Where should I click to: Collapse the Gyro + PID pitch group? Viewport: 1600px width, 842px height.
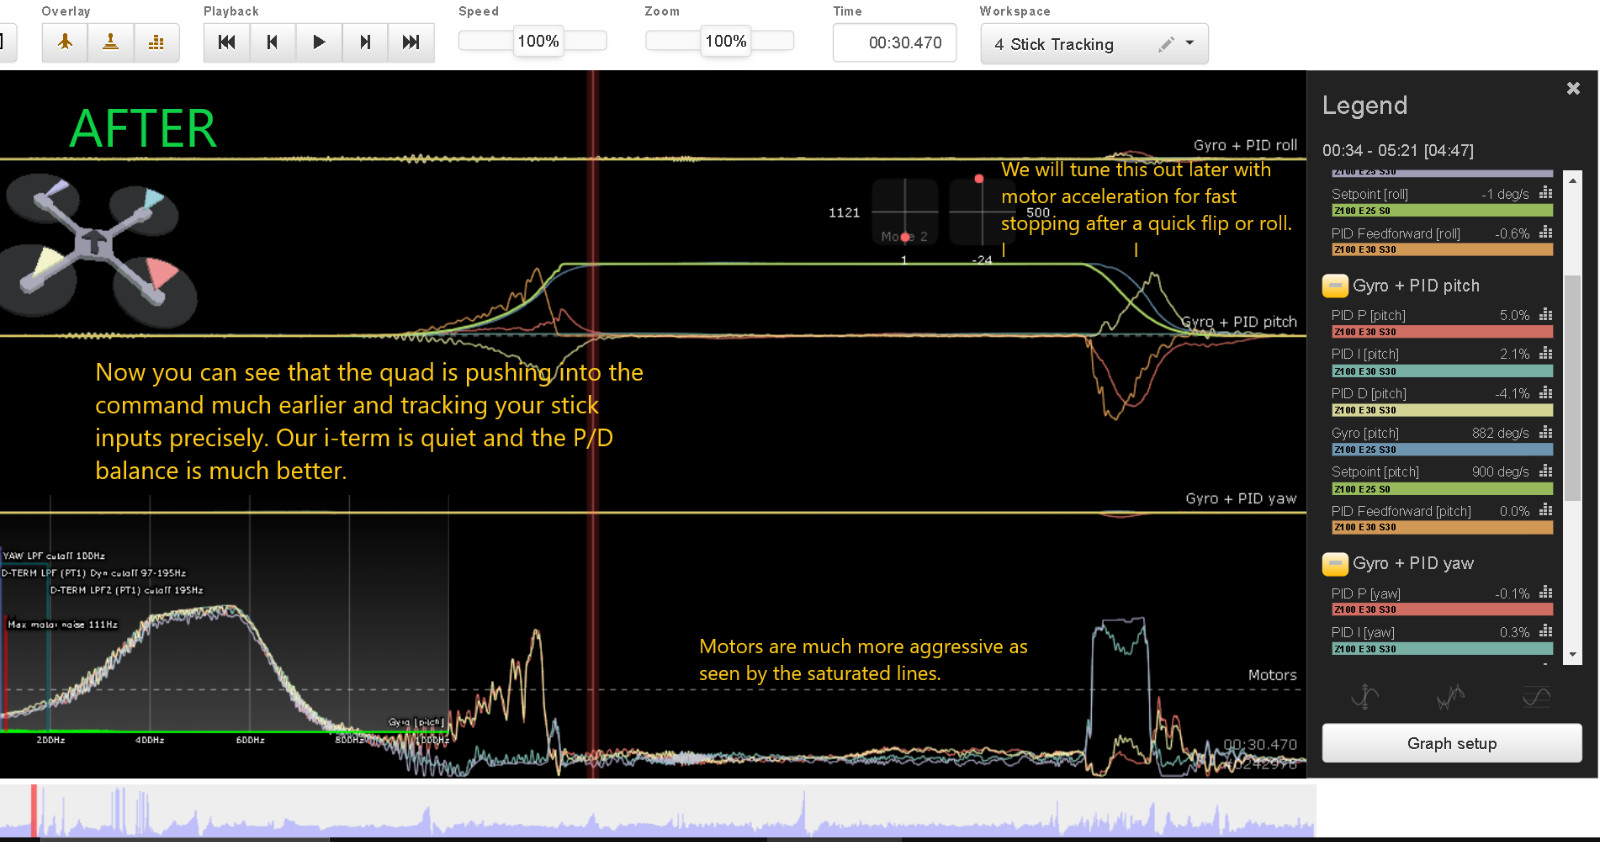1335,286
